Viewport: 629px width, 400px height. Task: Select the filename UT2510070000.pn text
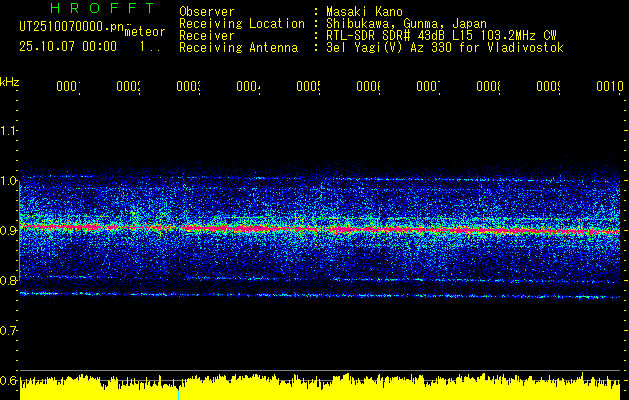click(x=71, y=27)
